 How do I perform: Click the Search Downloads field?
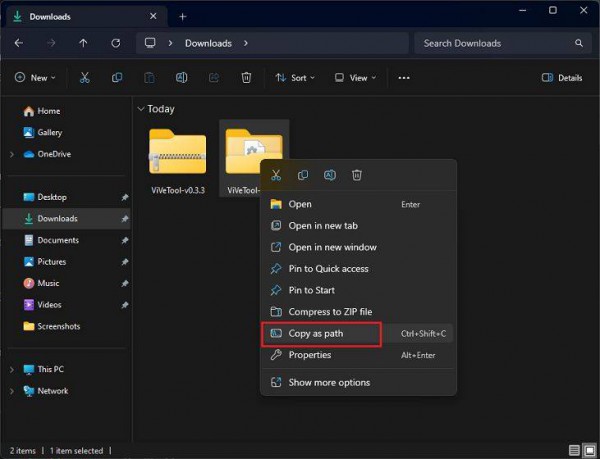(495, 43)
